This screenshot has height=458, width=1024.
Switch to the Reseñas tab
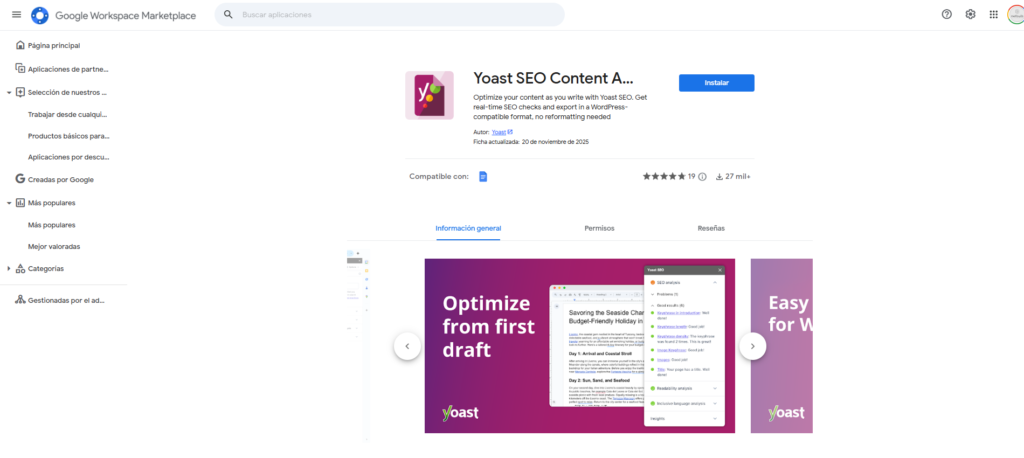click(x=711, y=229)
